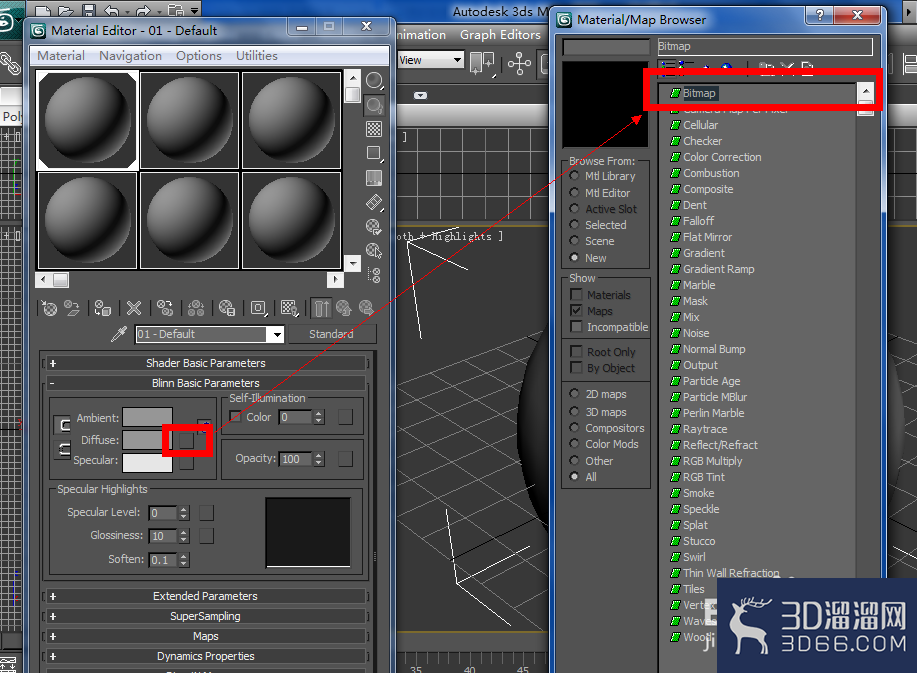Open the Utilities menu
Image resolution: width=917 pixels, height=673 pixels.
(257, 56)
